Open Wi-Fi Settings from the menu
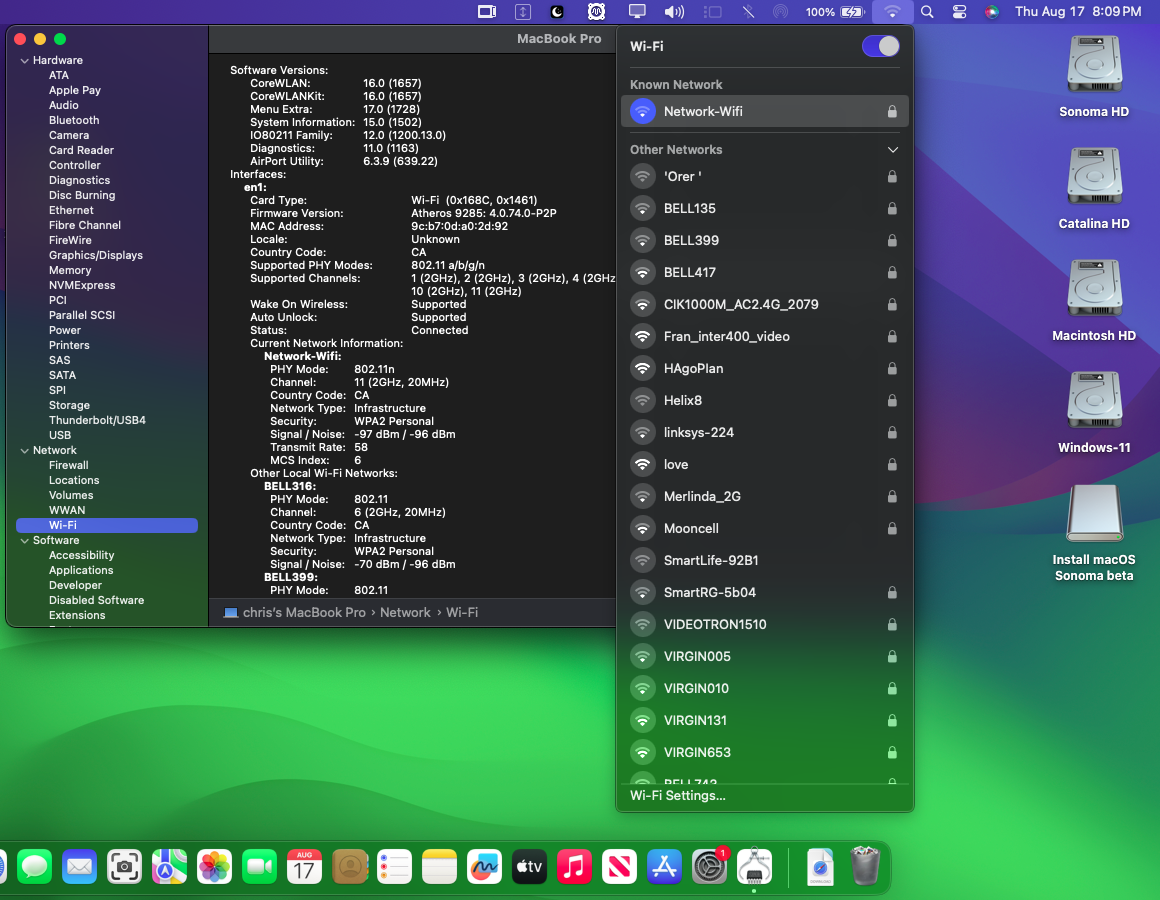The height and width of the screenshot is (900, 1160). point(678,796)
